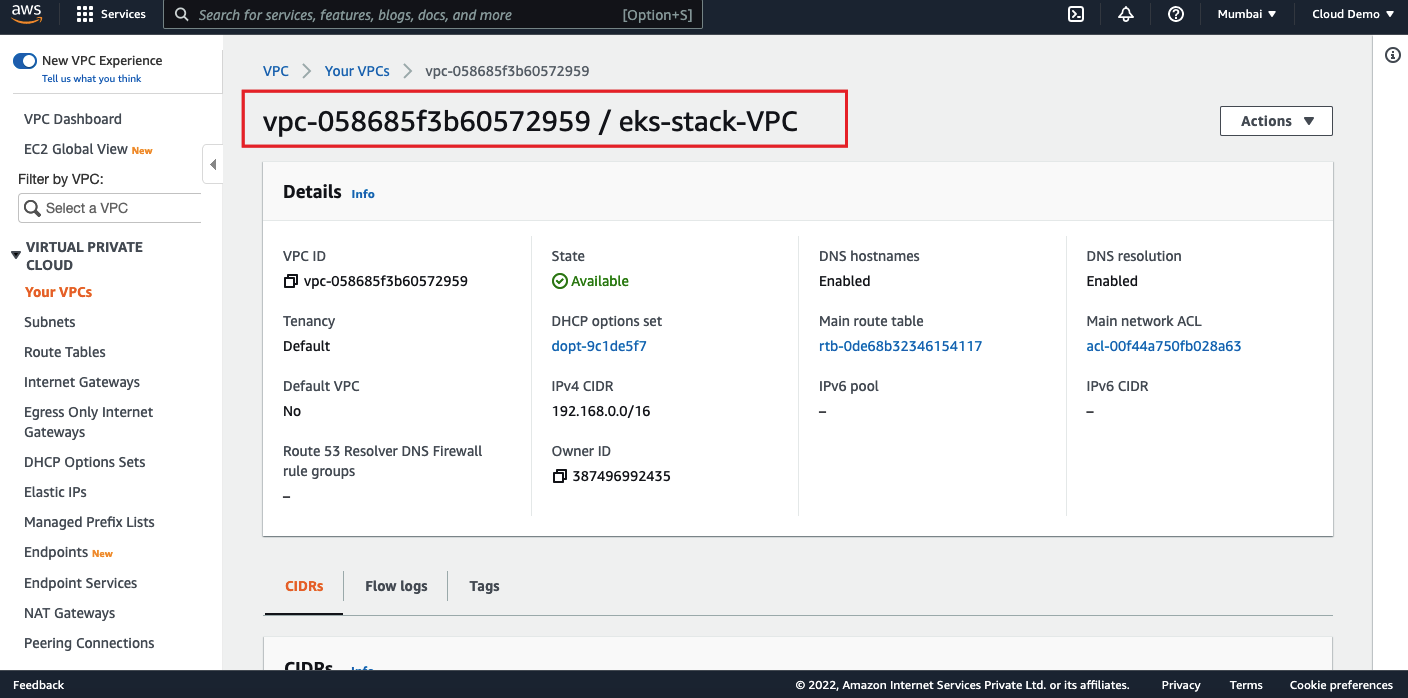Open Peering Connections in sidebar
Screen dimensions: 1408x698
[x=89, y=643]
